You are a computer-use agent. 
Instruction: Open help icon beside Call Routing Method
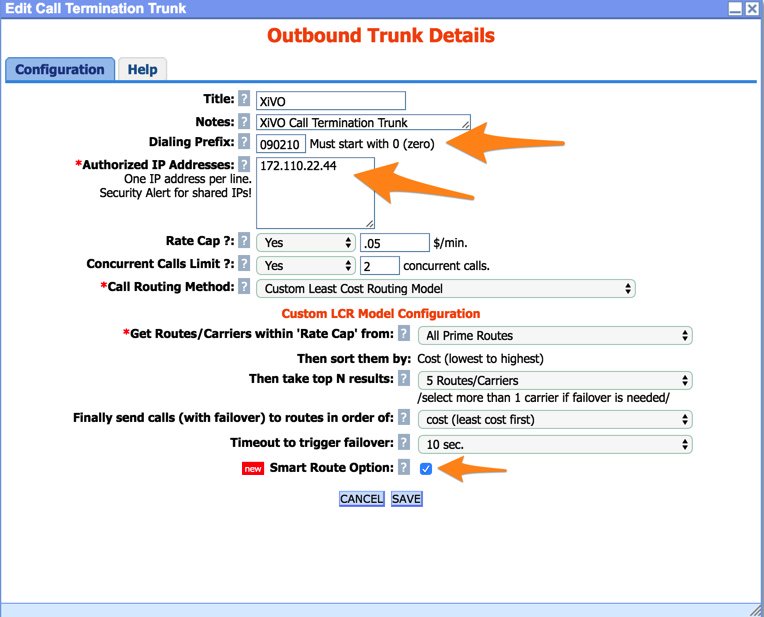click(x=244, y=286)
